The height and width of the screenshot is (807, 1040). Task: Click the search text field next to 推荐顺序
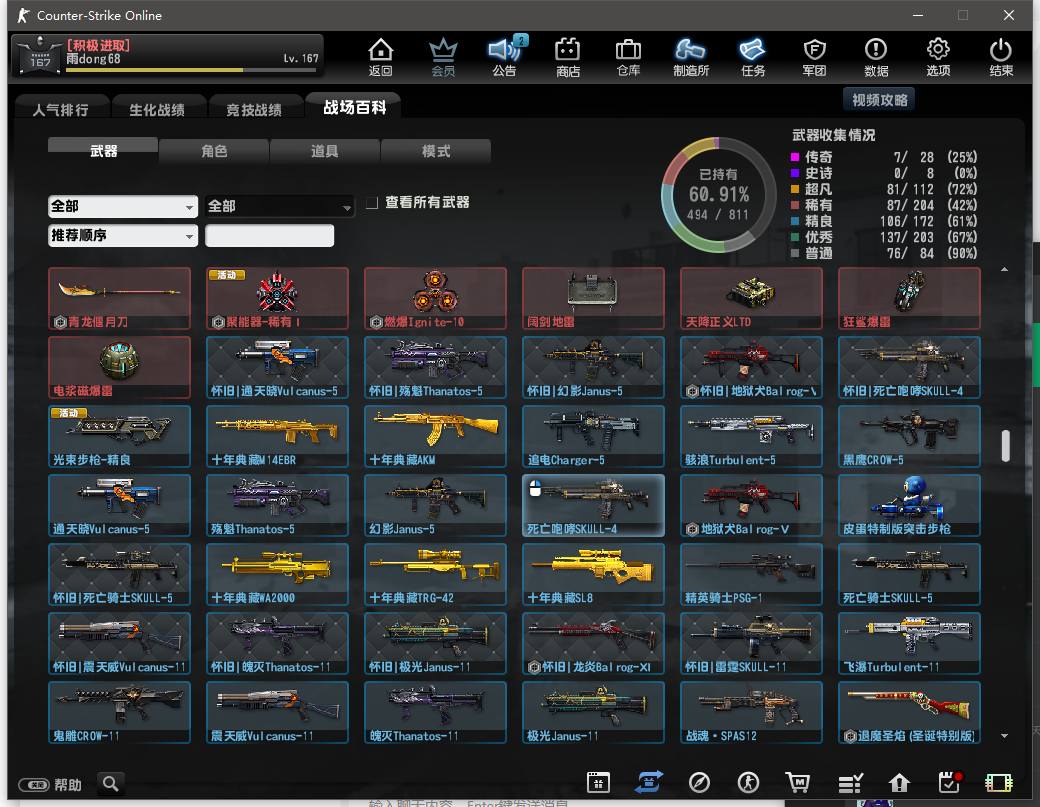pyautogui.click(x=269, y=235)
